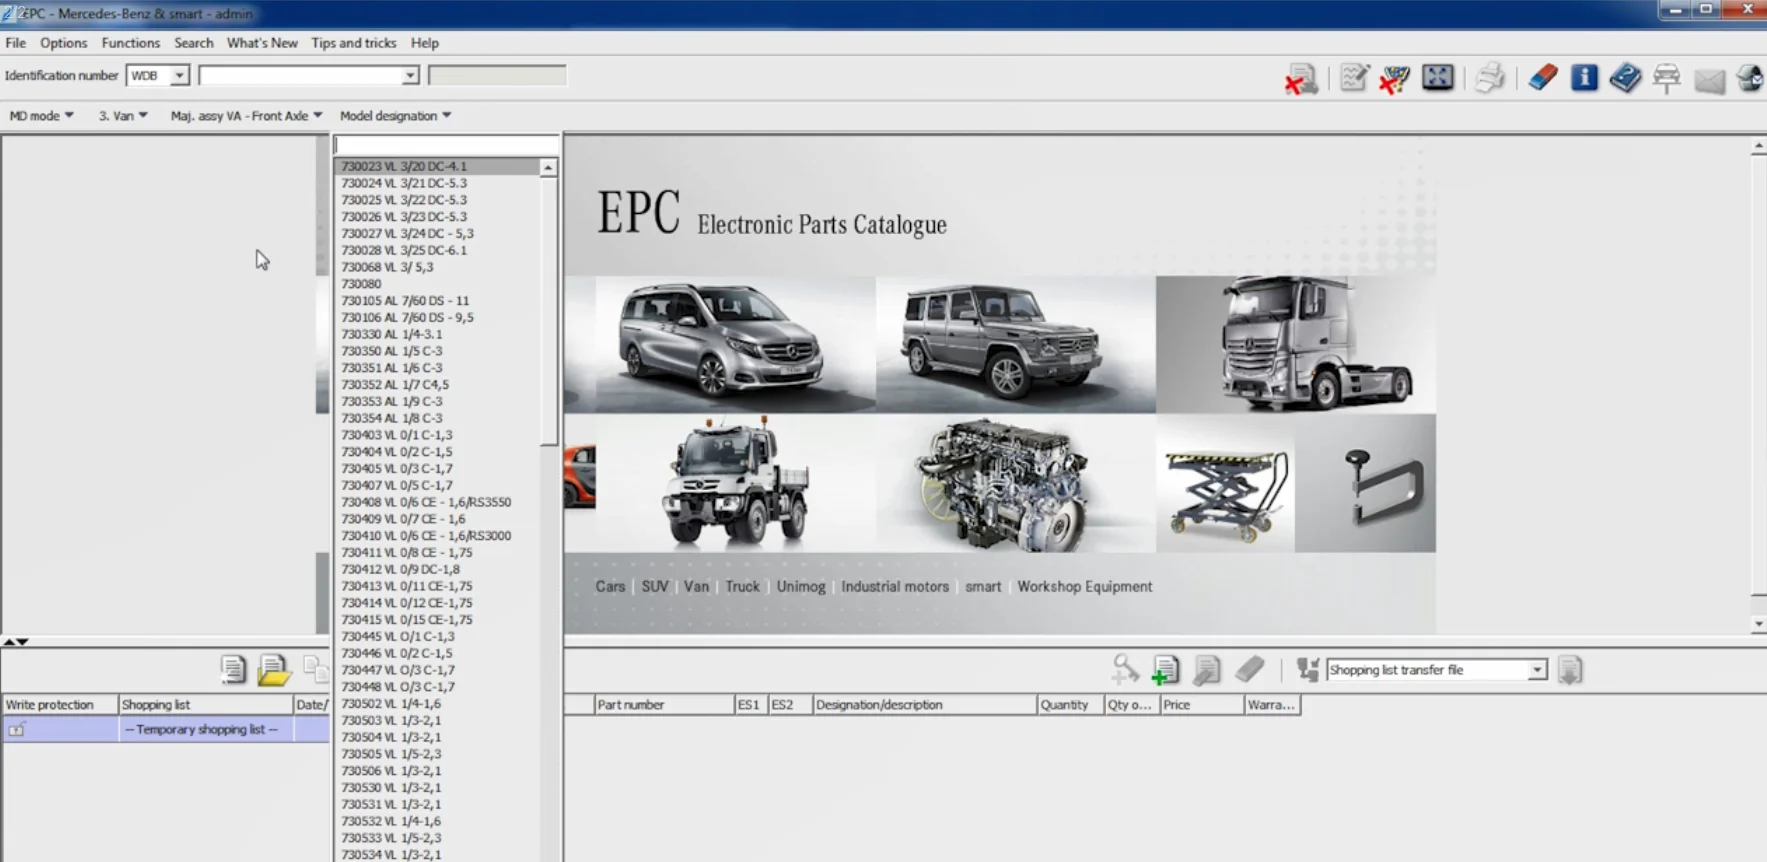Toggle the full screen expand icon

[x=1438, y=77]
